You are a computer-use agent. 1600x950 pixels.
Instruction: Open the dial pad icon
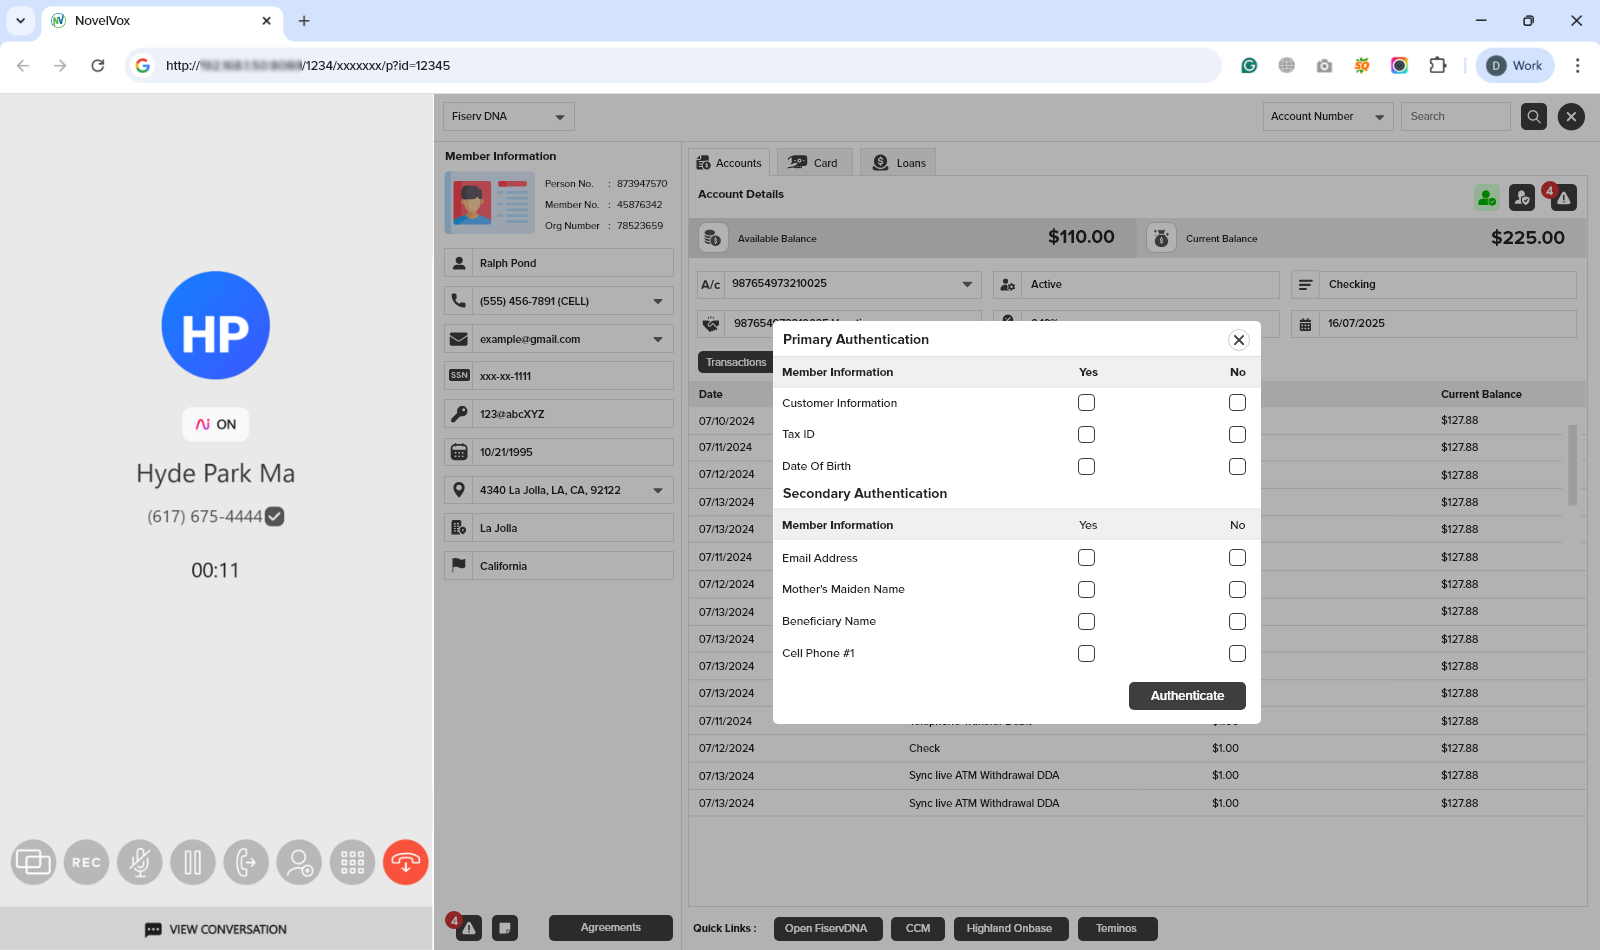[x=351, y=861]
